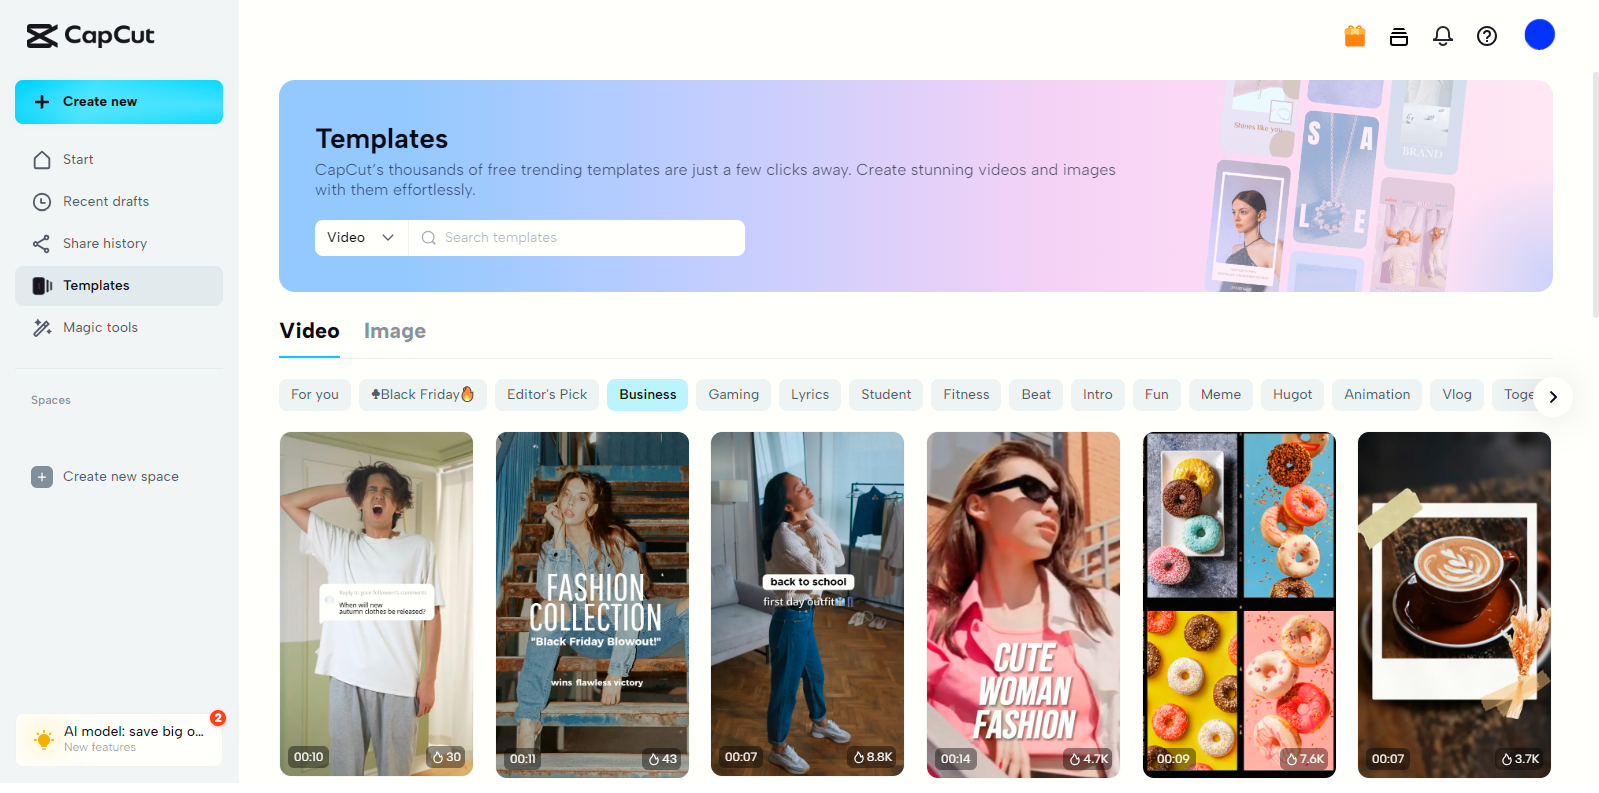Switch to the Image tab
The image size is (1599, 793).
point(394,331)
